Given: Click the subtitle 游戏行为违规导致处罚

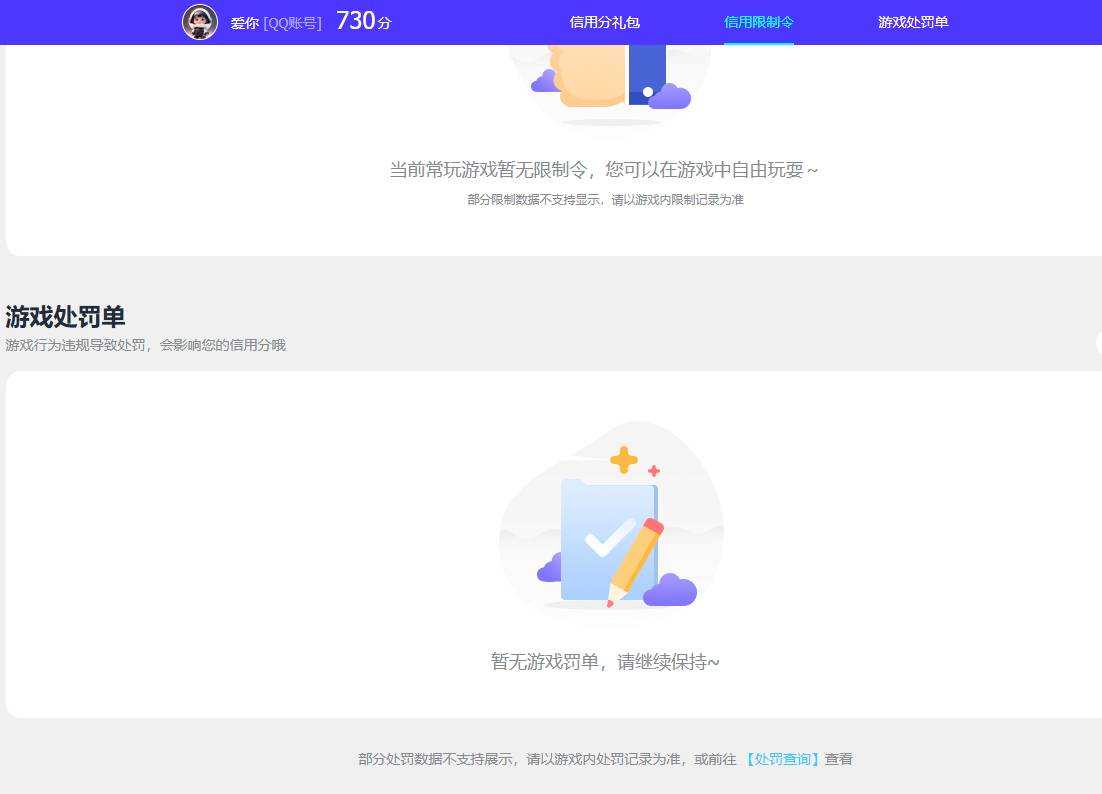Looking at the screenshot, I should click(75, 345).
